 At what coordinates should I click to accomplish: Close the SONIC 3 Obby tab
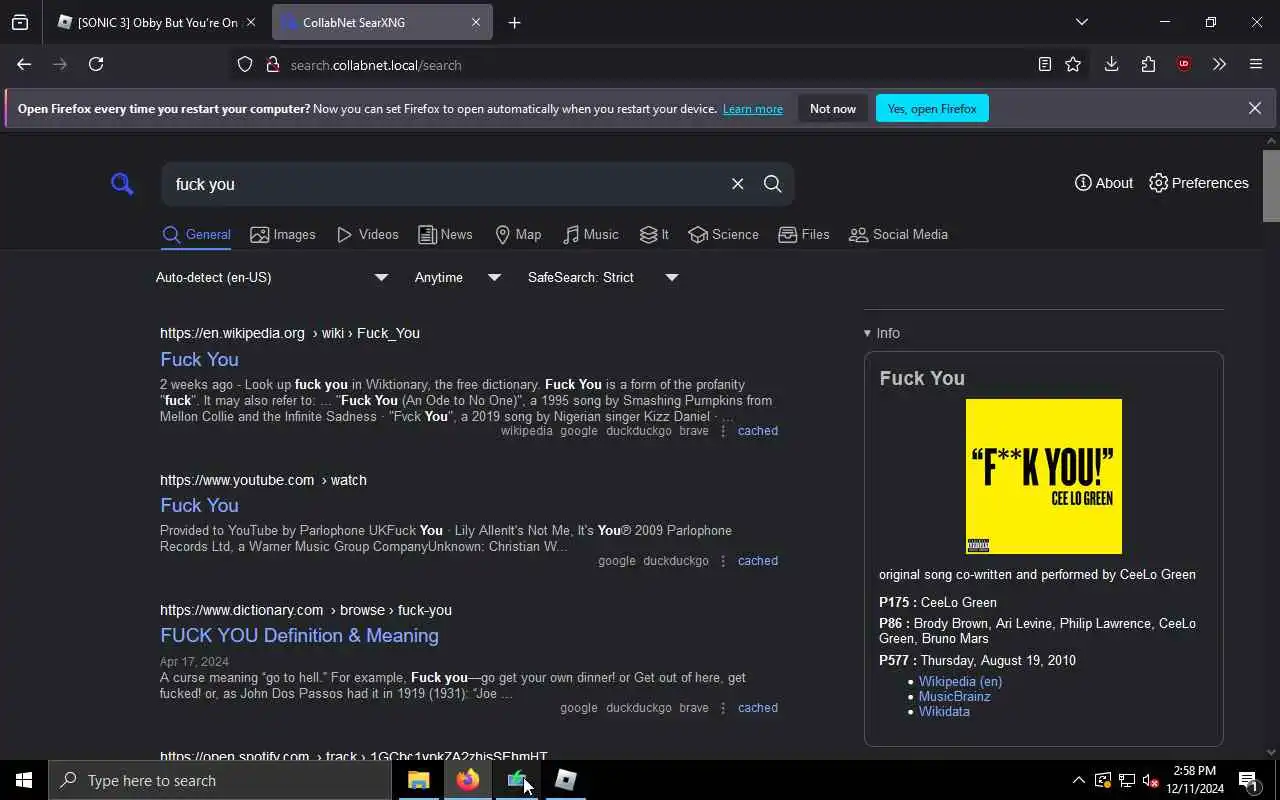[250, 22]
